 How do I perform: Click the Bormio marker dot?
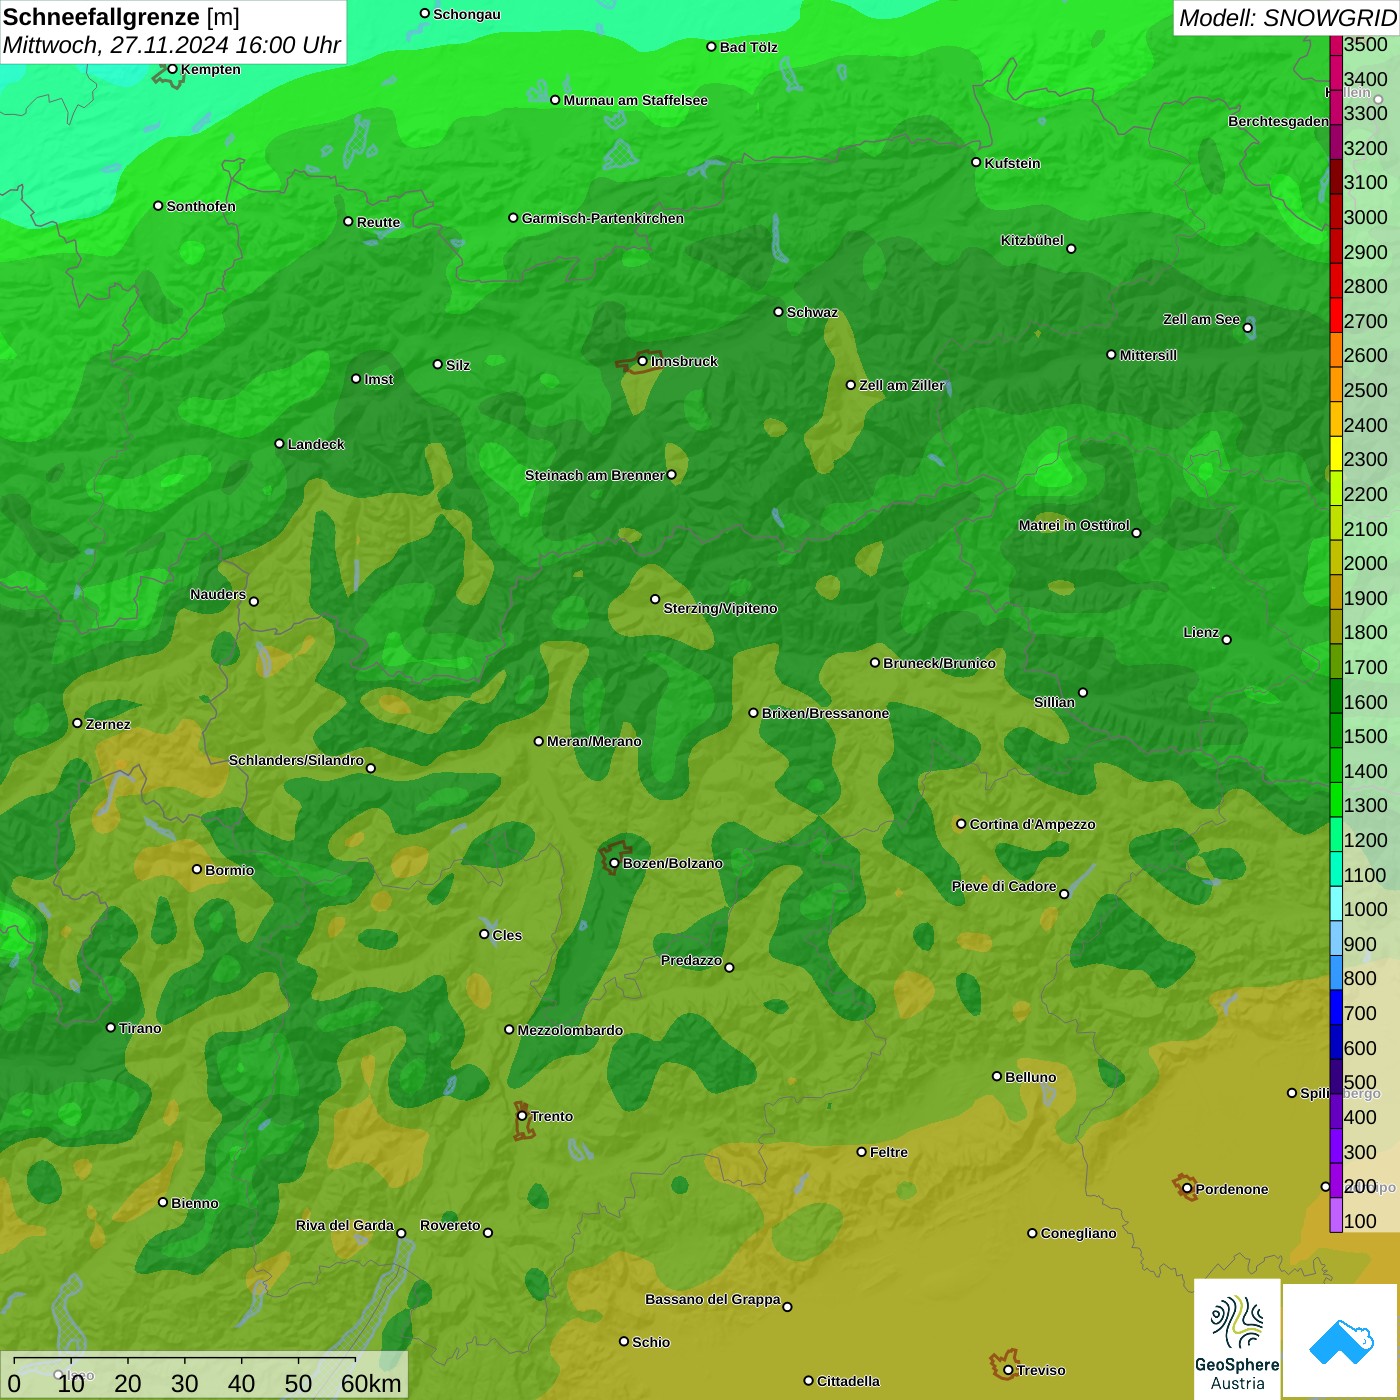tap(197, 869)
